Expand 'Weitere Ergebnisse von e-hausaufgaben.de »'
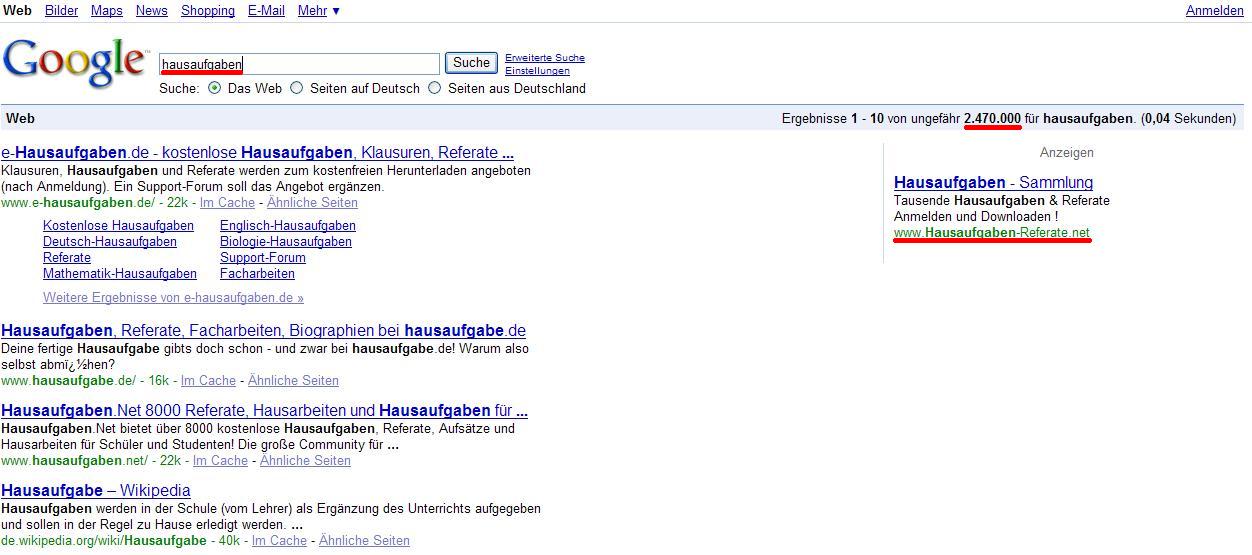Viewport: 1252px width, 555px height. (173, 297)
